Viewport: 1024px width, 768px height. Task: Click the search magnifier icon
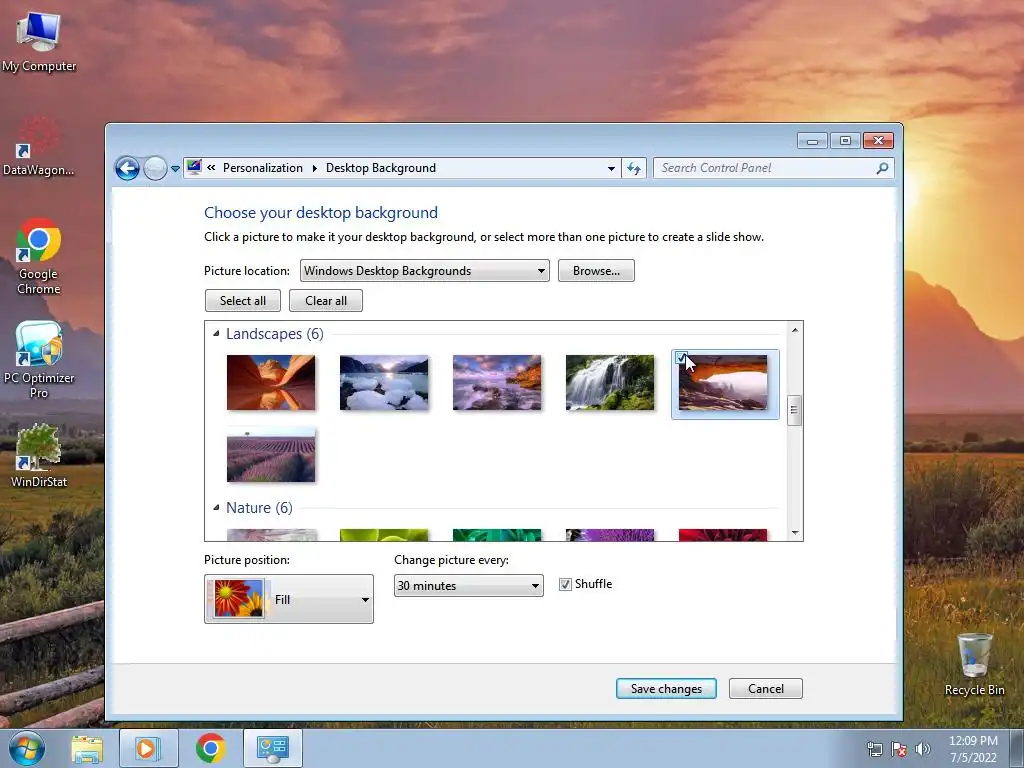882,168
